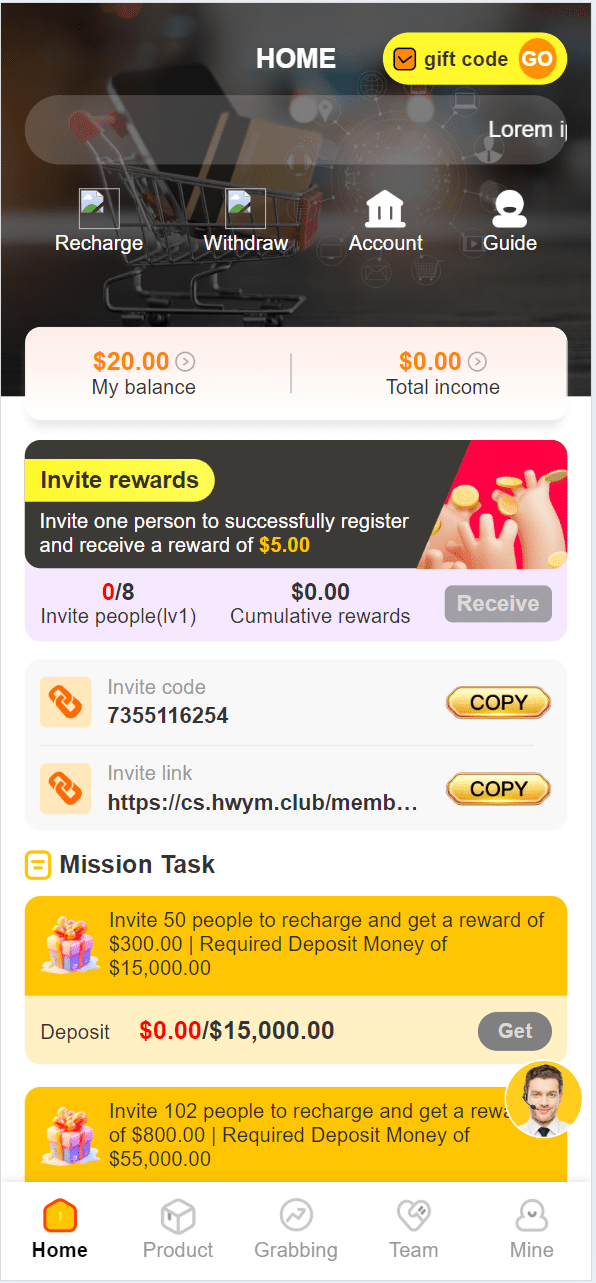This screenshot has height=1283, width=596.
Task: Expand Total income arrow details
Action: tap(478, 361)
